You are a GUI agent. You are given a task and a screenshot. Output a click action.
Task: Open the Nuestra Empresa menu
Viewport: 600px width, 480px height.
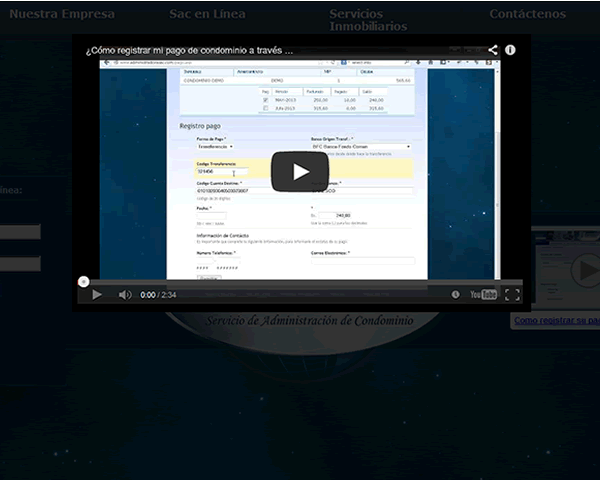pos(62,14)
